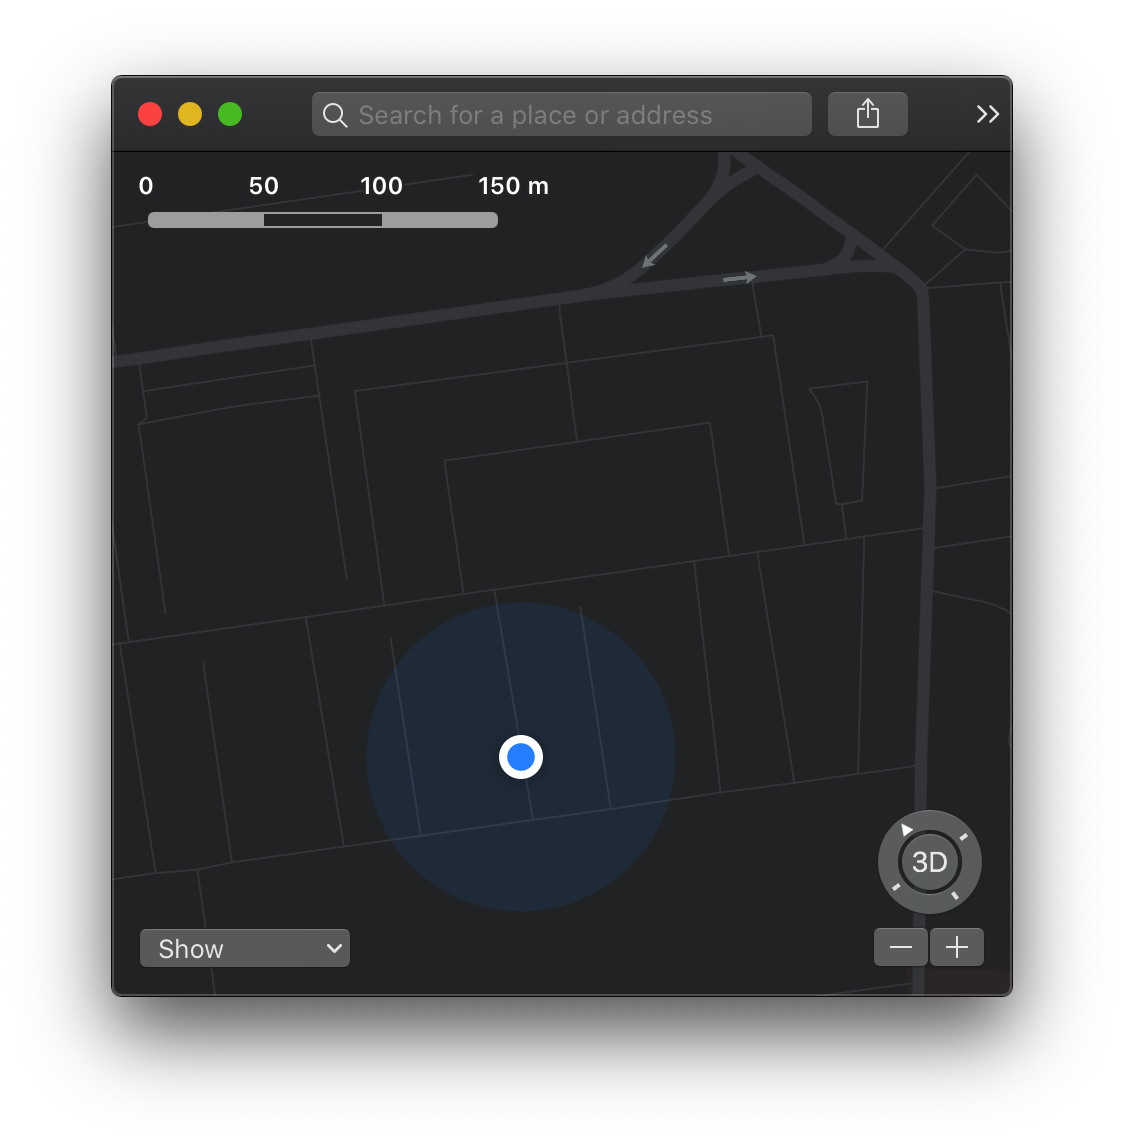Viewport: 1124px width, 1144px height.
Task: Click the '100' scale label
Action: [x=381, y=186]
